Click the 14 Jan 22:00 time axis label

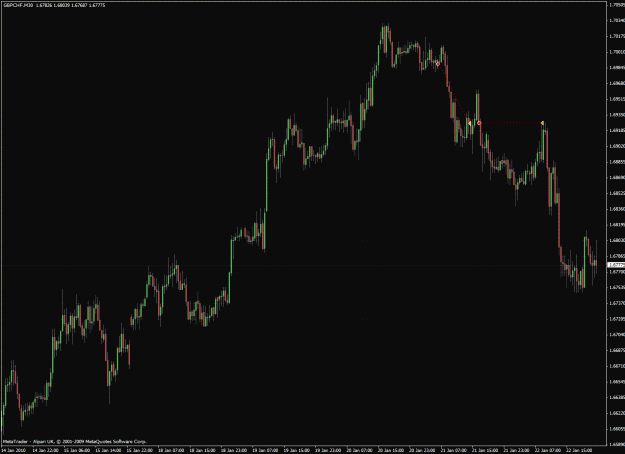click(45, 450)
